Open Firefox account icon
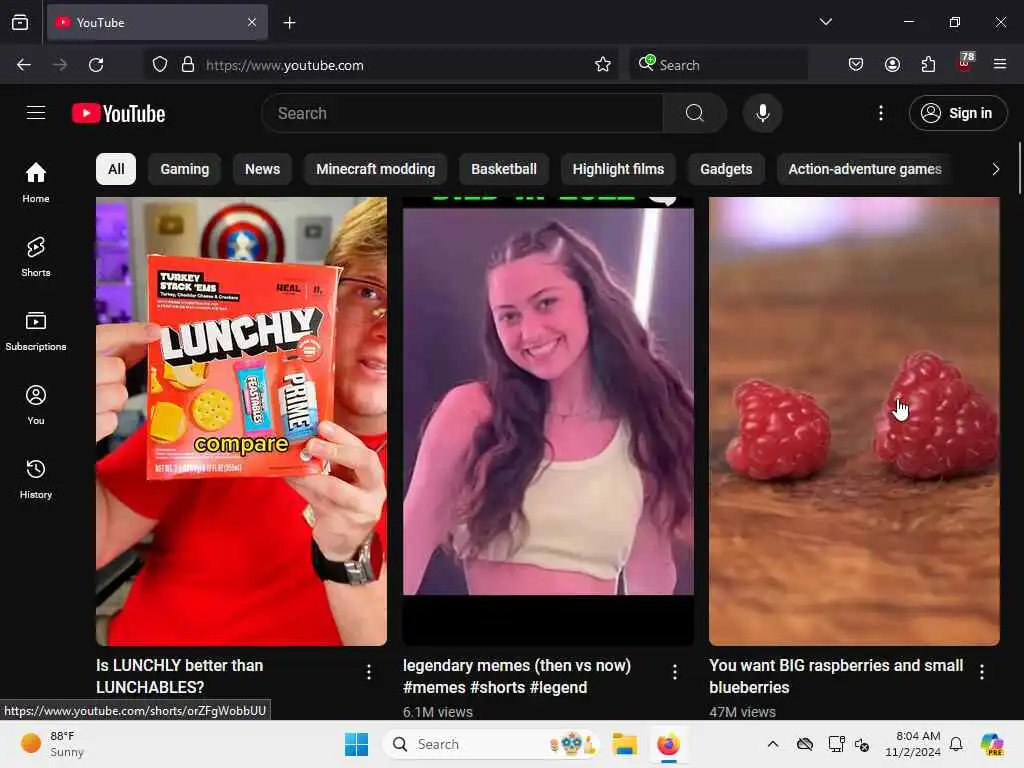 point(892,65)
